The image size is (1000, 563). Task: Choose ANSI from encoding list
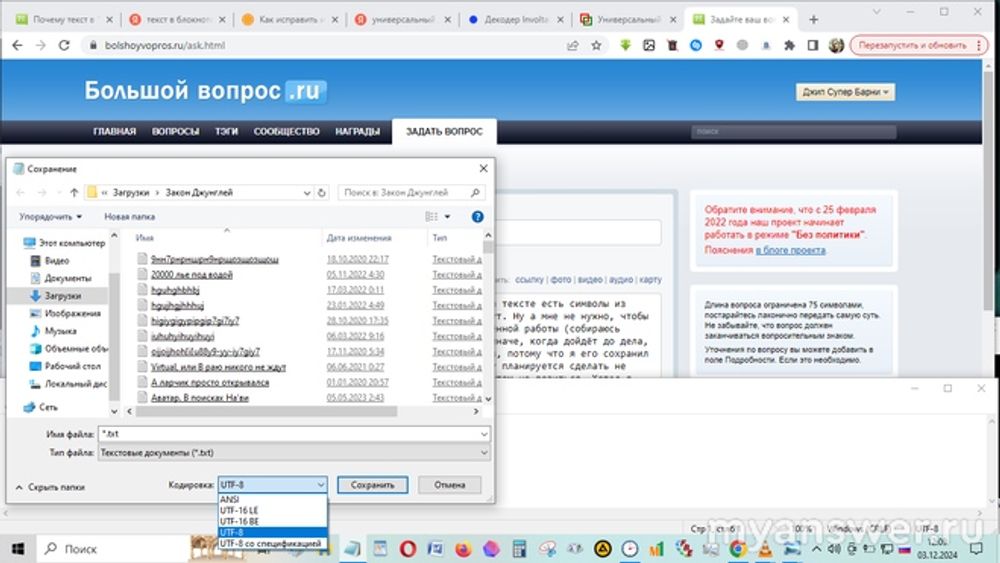pyautogui.click(x=230, y=499)
